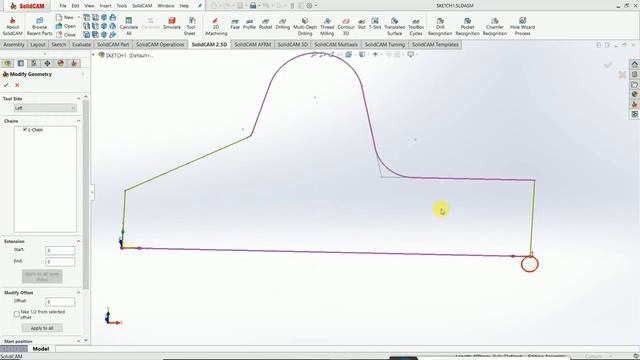The height and width of the screenshot is (360, 640).
Task: Cancel Modify Geometry with red X
Action: coord(17,85)
